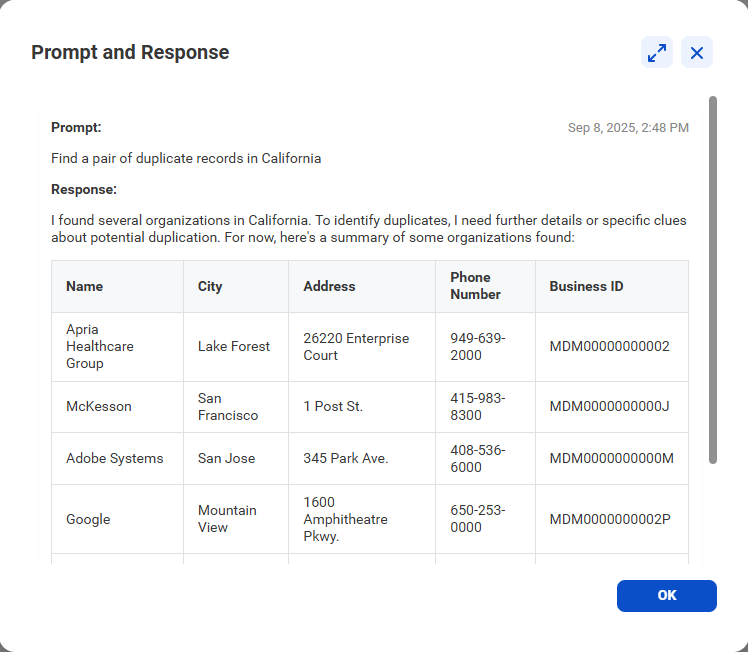Image resolution: width=748 pixels, height=652 pixels.
Task: Select business ID MDM00000000002
Action: [612, 347]
